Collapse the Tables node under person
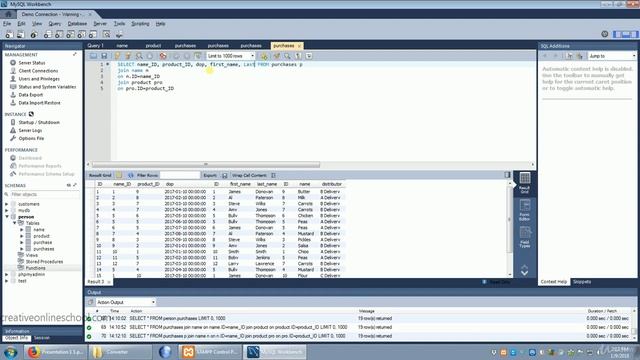This screenshot has height=360, width=640. 14,223
